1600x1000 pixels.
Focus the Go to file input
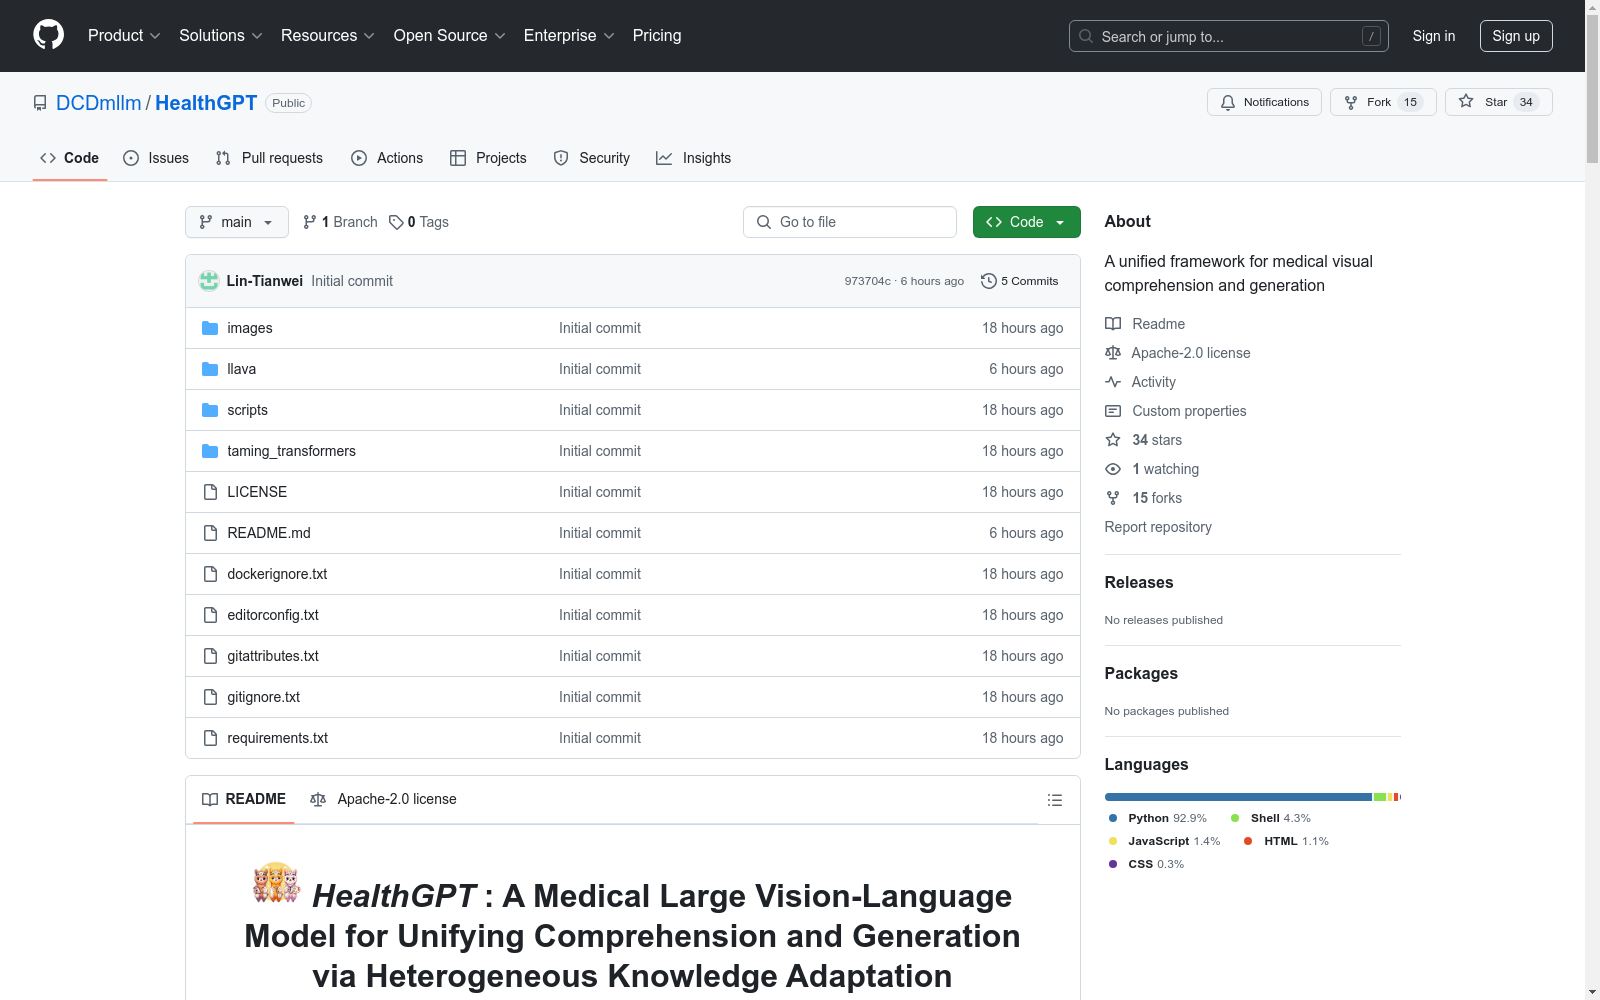[x=850, y=222]
